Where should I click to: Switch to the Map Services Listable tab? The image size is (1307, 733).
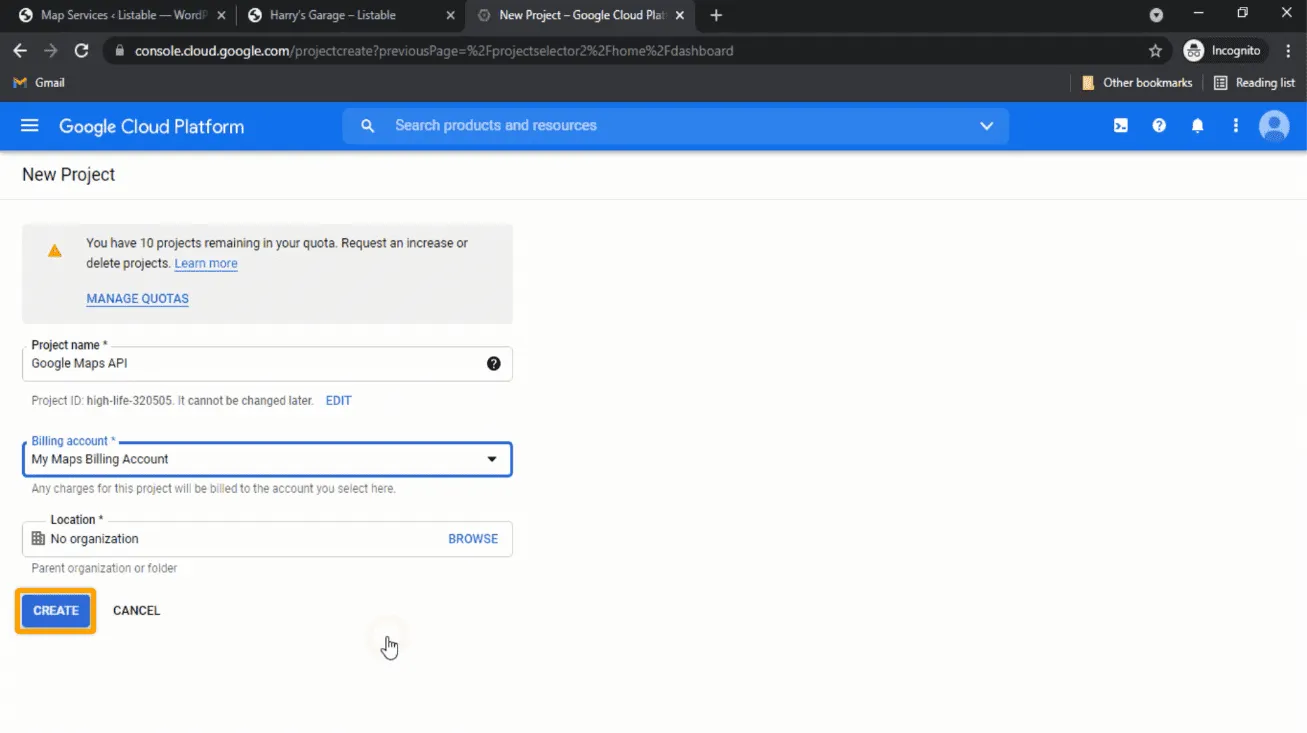[x=122, y=15]
